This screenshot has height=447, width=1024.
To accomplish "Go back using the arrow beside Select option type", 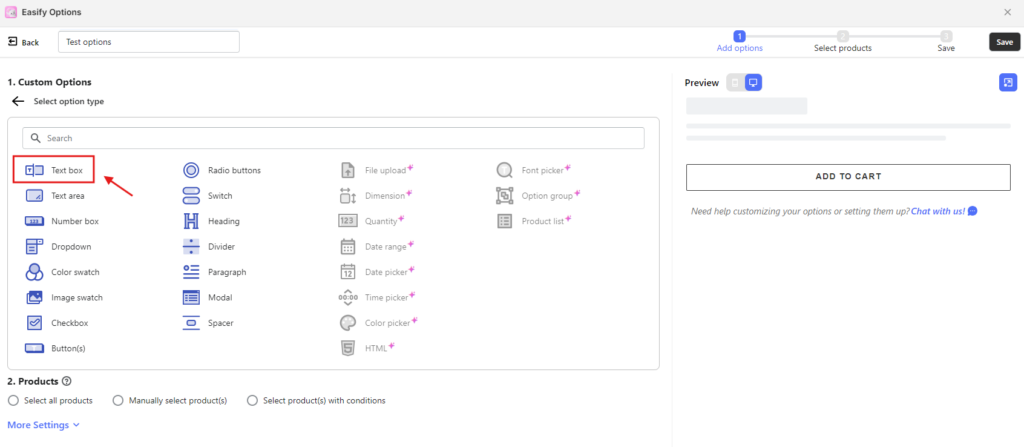I will (x=18, y=101).
